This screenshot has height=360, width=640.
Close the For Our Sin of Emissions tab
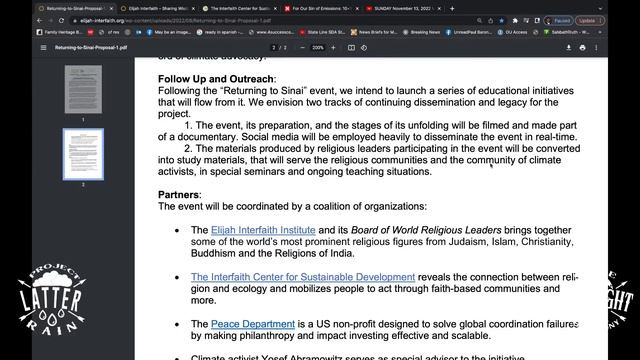[x=357, y=9]
